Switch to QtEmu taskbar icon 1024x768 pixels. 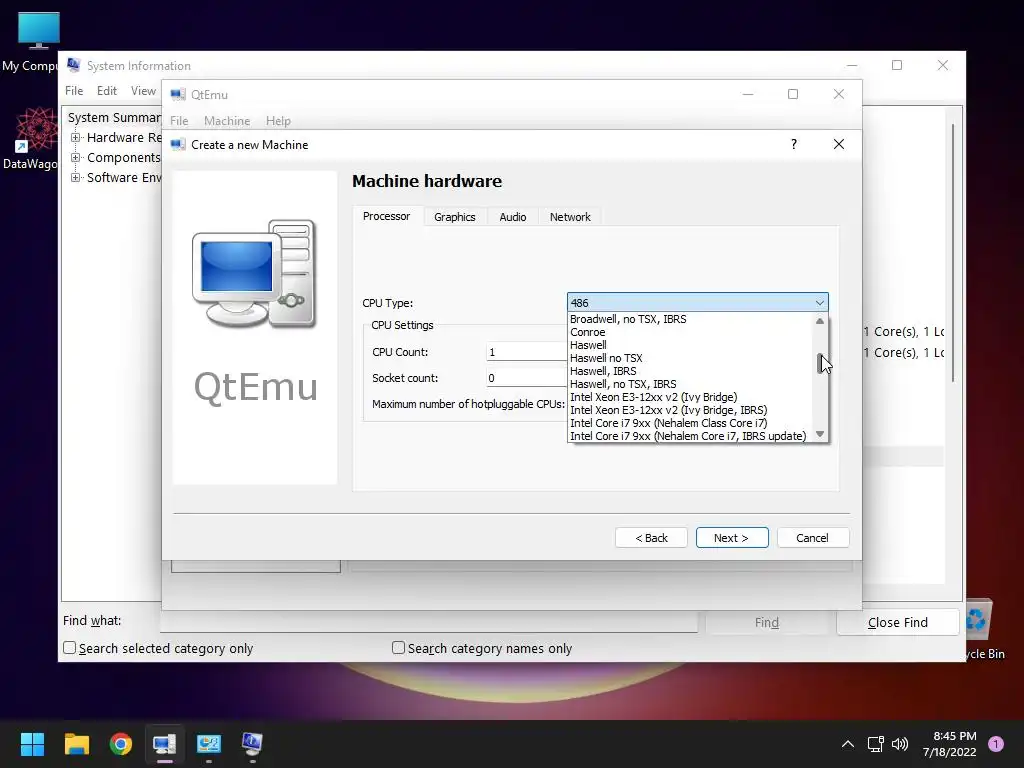click(165, 744)
